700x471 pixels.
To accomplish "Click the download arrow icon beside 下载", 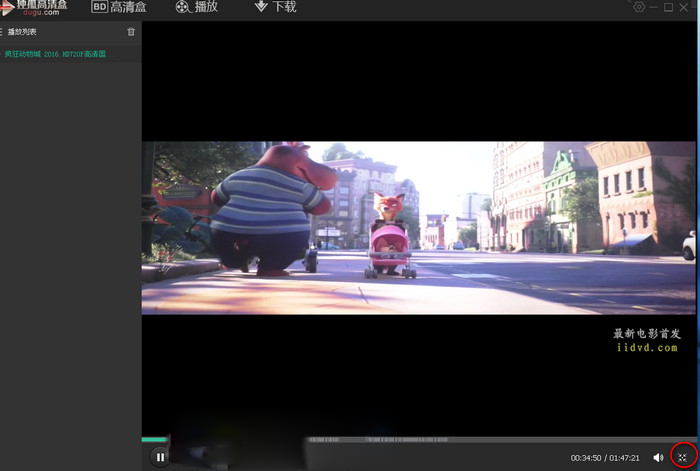I will click(261, 7).
